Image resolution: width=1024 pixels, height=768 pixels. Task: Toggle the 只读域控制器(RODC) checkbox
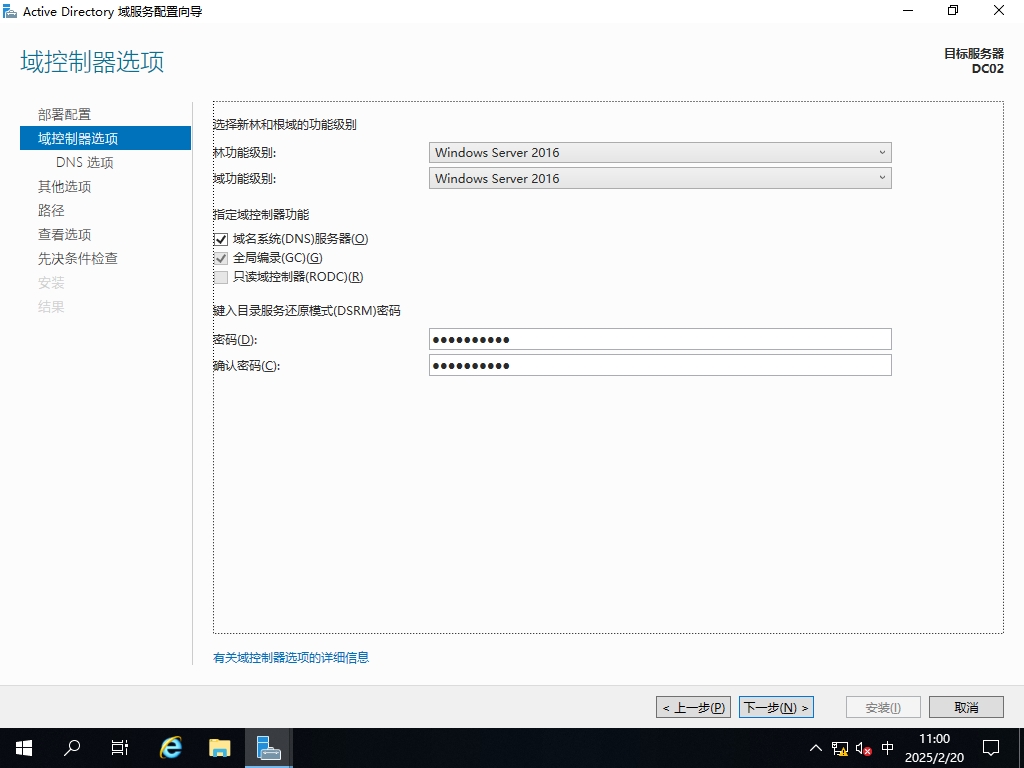pyautogui.click(x=221, y=277)
